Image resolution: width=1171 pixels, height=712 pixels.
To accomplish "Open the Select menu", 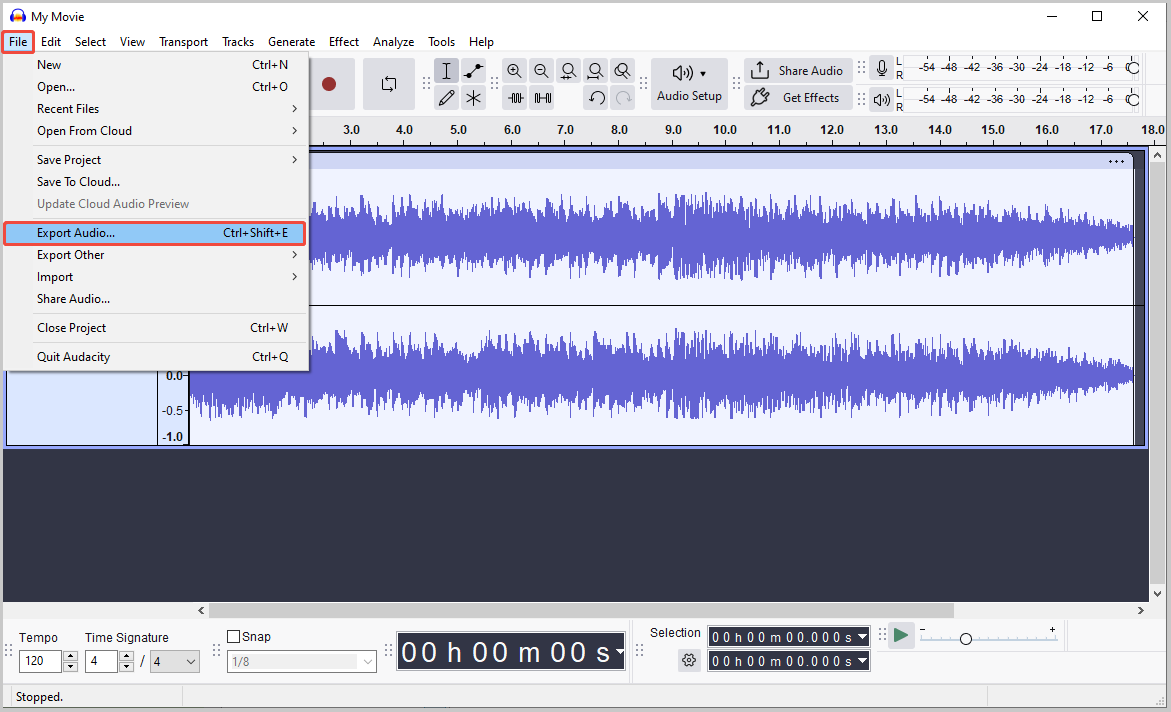I will click(90, 42).
